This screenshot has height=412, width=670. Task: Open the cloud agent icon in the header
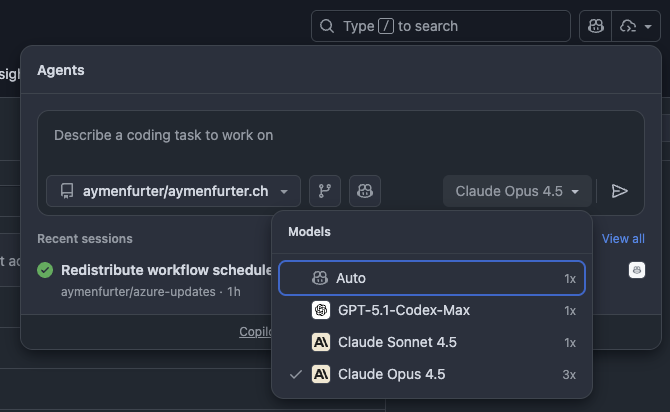tap(628, 26)
